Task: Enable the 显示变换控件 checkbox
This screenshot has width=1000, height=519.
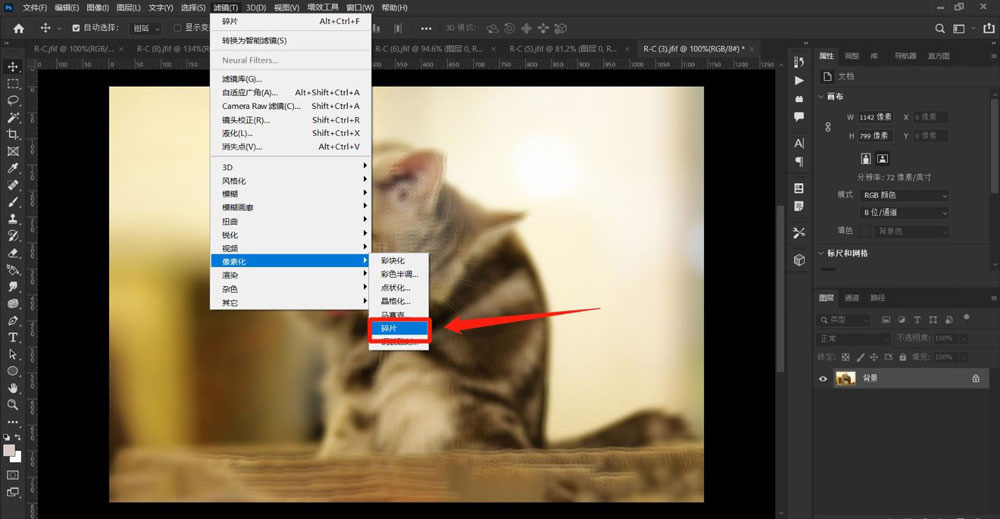Action: click(x=178, y=28)
